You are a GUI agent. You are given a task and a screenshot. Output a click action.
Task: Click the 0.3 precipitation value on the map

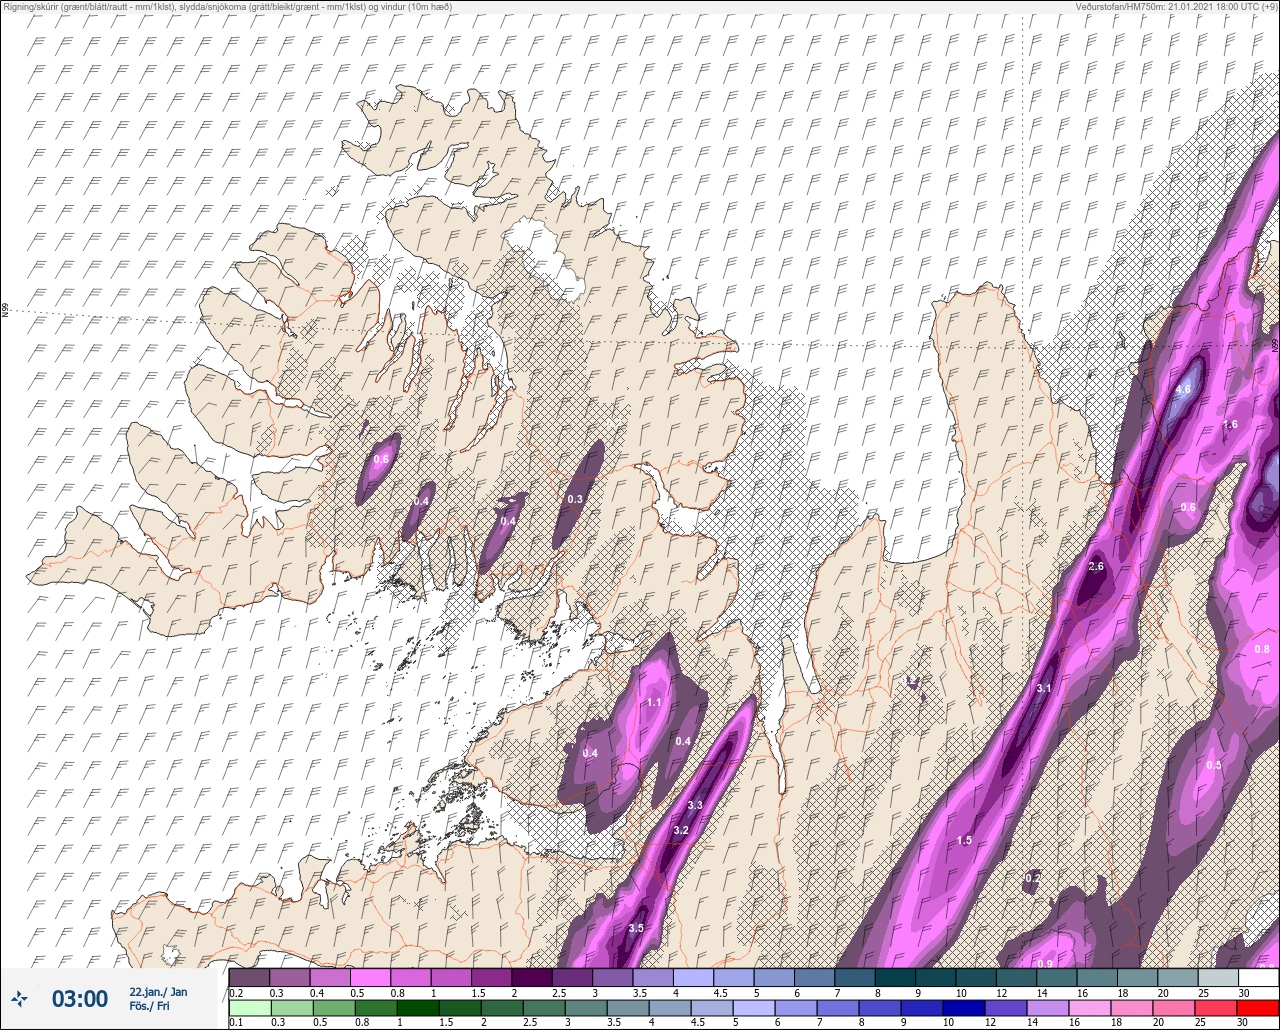click(575, 499)
